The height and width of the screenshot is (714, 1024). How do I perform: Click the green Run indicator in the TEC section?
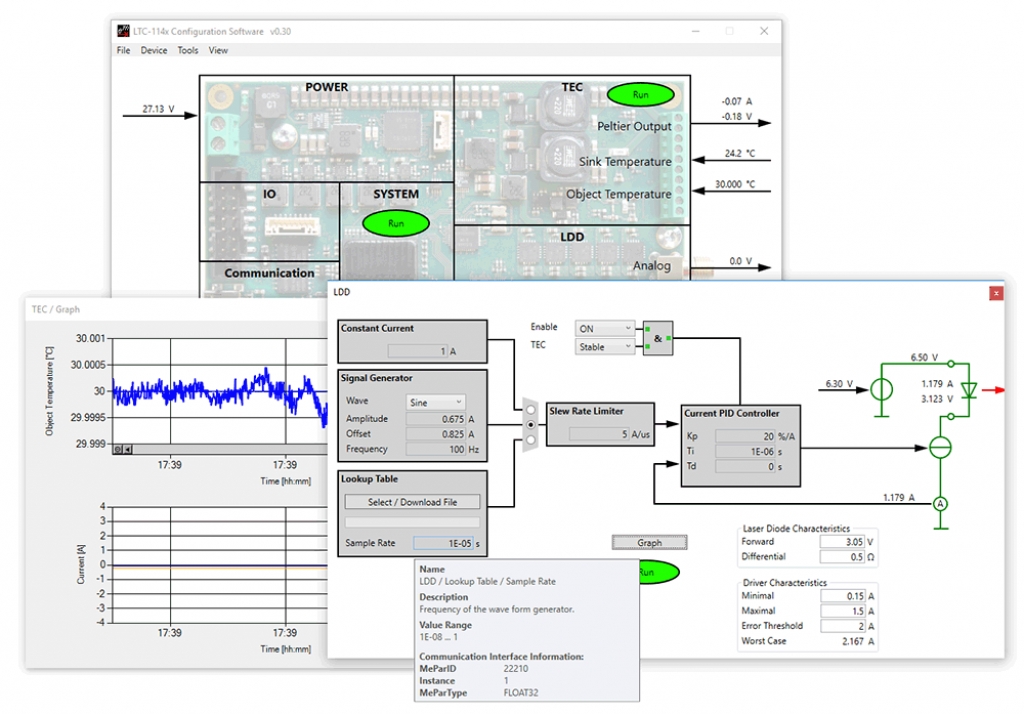coord(639,94)
